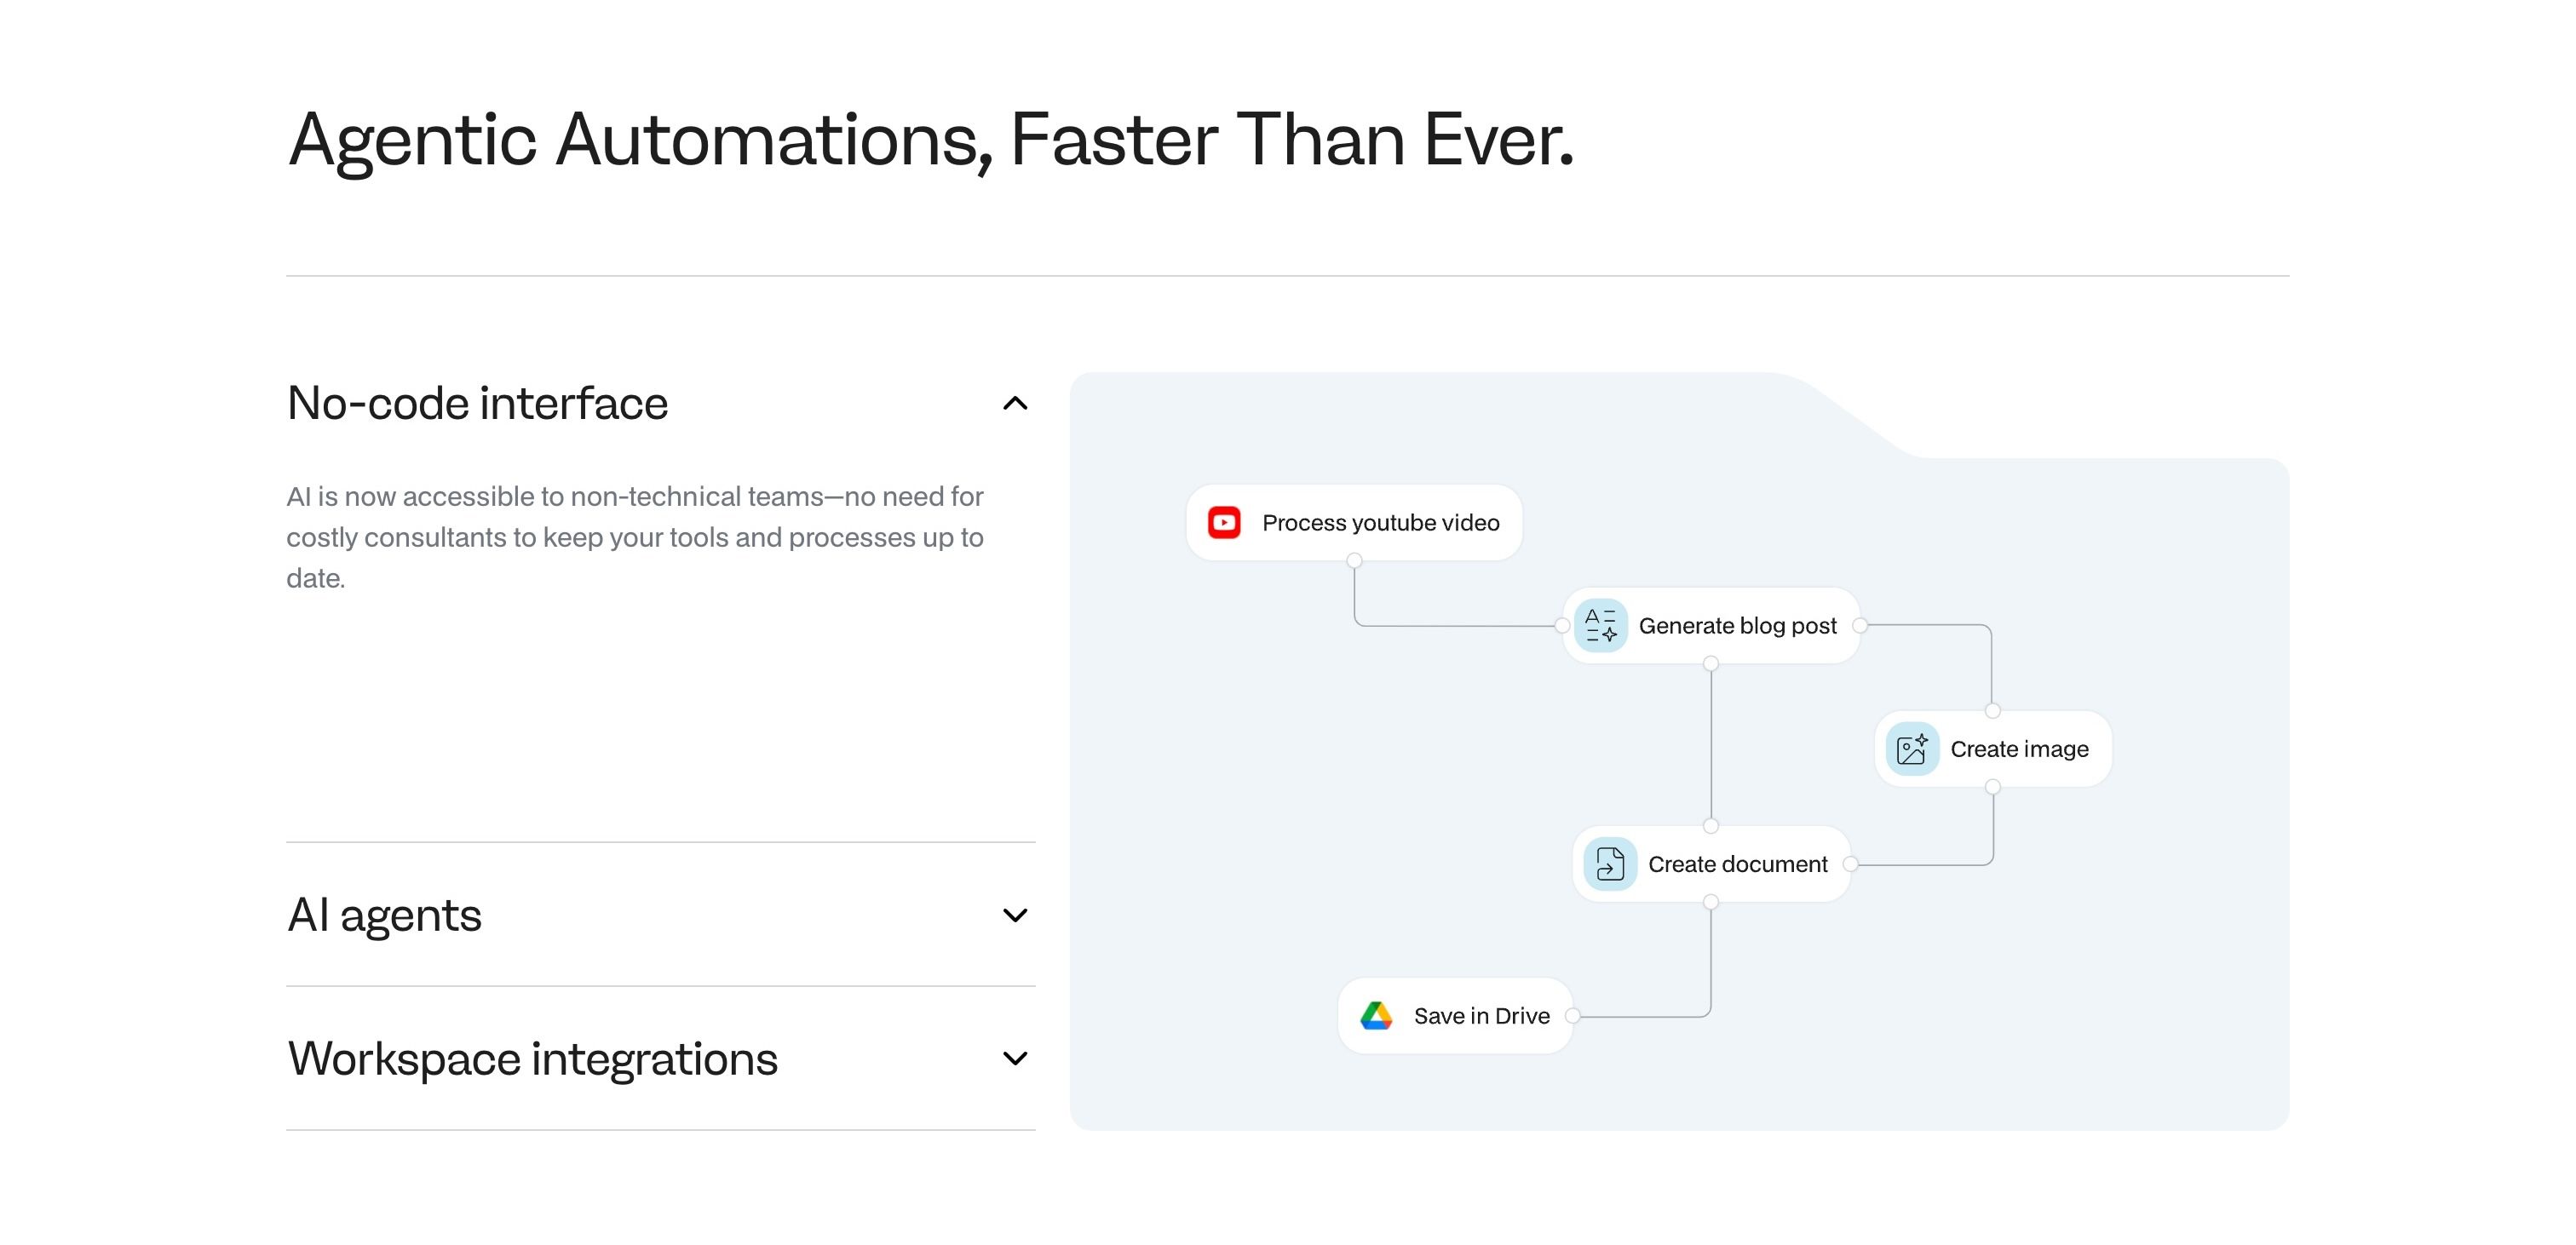Image resolution: width=2576 pixels, height=1245 pixels.
Task: Click the right connector dot of Generate blog post
Action: click(1860, 625)
